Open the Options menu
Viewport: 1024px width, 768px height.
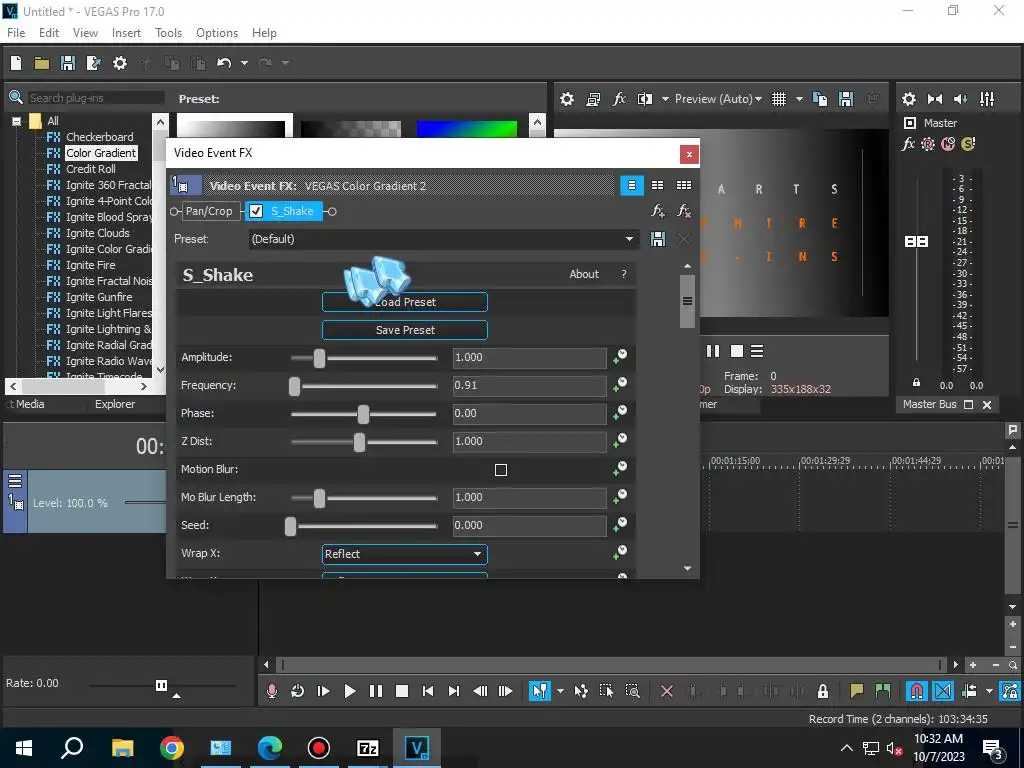click(217, 33)
